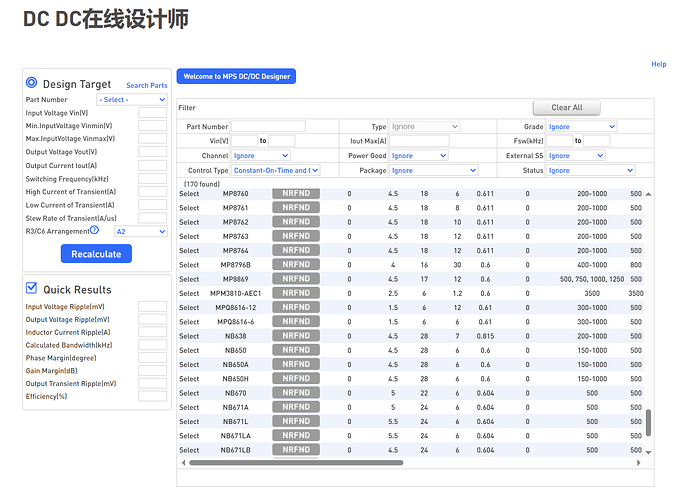
Task: Click NRFND badge in the MP8869 row
Action: pos(296,278)
